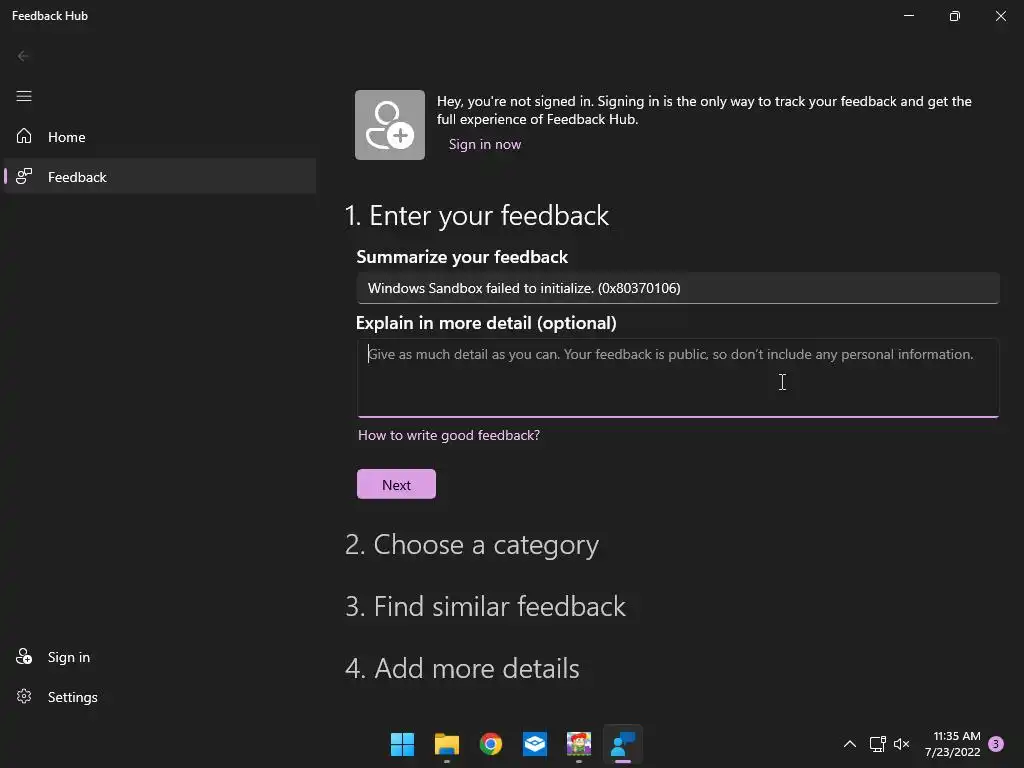Click the Feedback Hub taskbar icon
The height and width of the screenshot is (768, 1024).
point(623,744)
